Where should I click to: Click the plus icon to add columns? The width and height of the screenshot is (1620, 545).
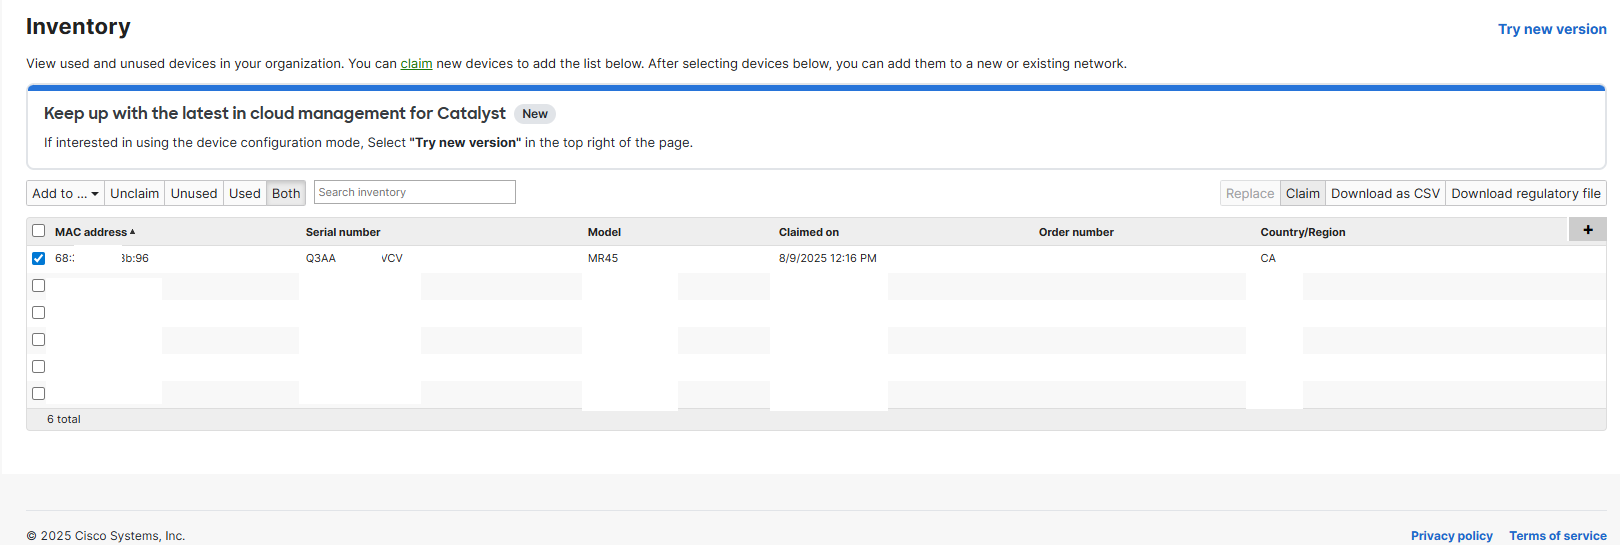1587,230
